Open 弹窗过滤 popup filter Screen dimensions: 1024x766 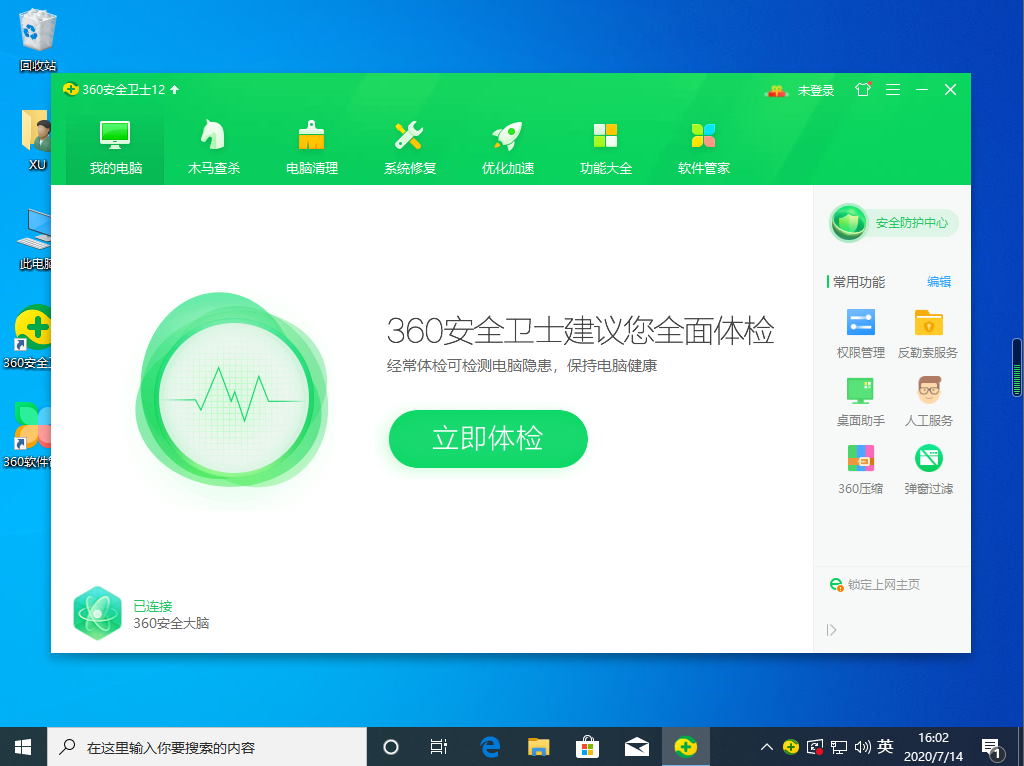pos(928,468)
